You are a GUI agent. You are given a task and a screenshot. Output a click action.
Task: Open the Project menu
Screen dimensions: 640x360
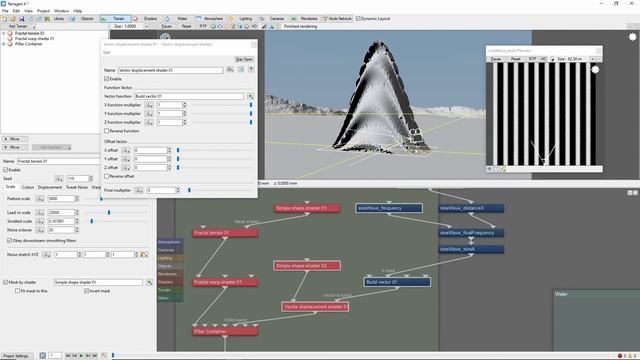click(x=43, y=11)
